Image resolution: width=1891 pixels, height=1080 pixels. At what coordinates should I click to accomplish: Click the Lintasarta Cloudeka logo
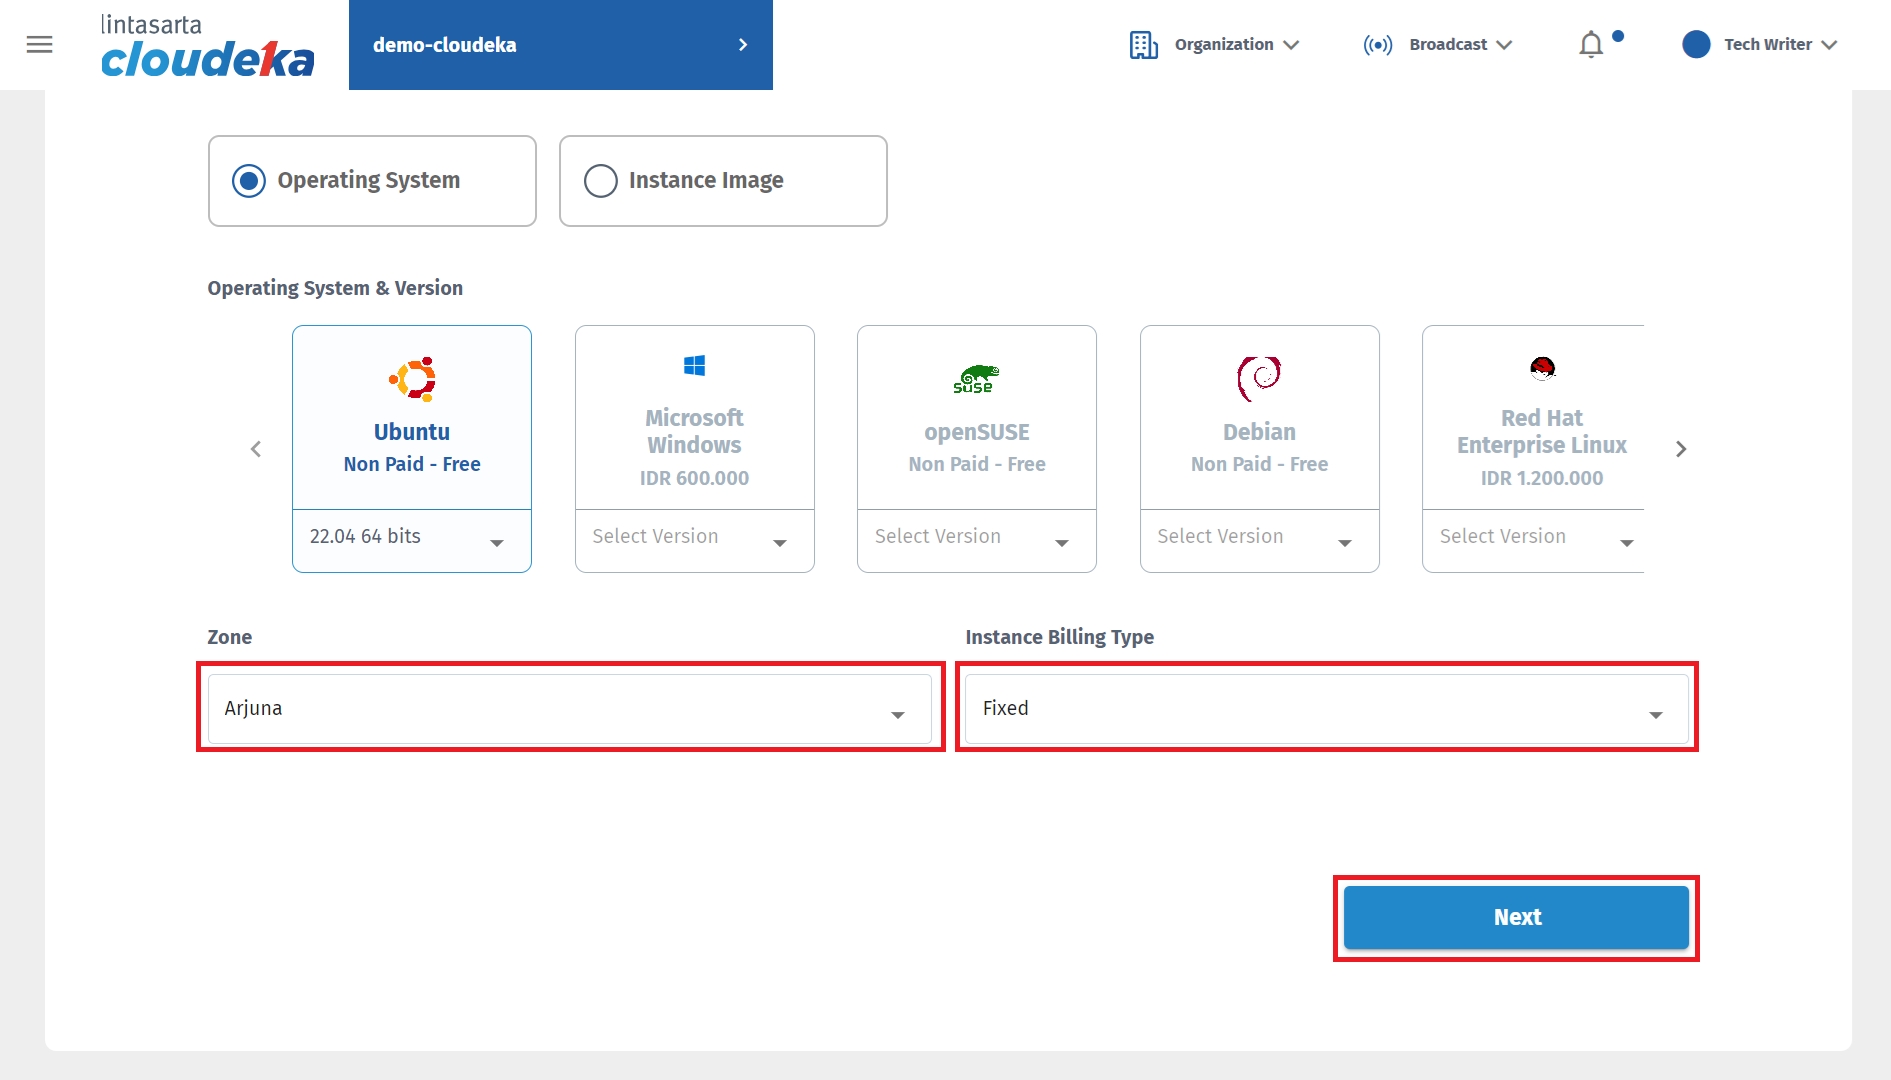(207, 46)
